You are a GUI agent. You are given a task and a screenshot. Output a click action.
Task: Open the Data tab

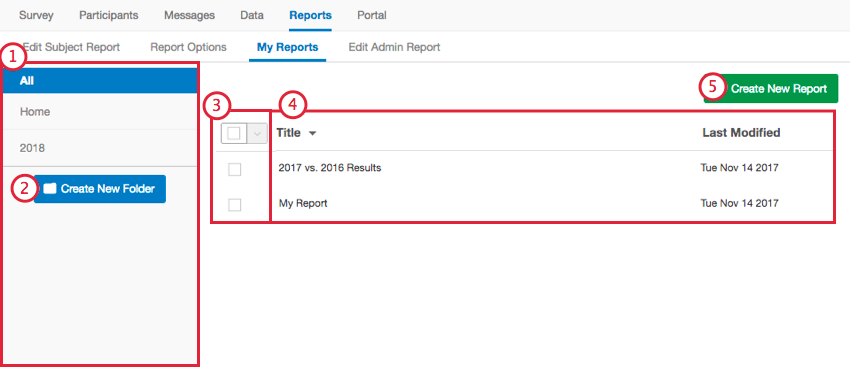tap(252, 15)
